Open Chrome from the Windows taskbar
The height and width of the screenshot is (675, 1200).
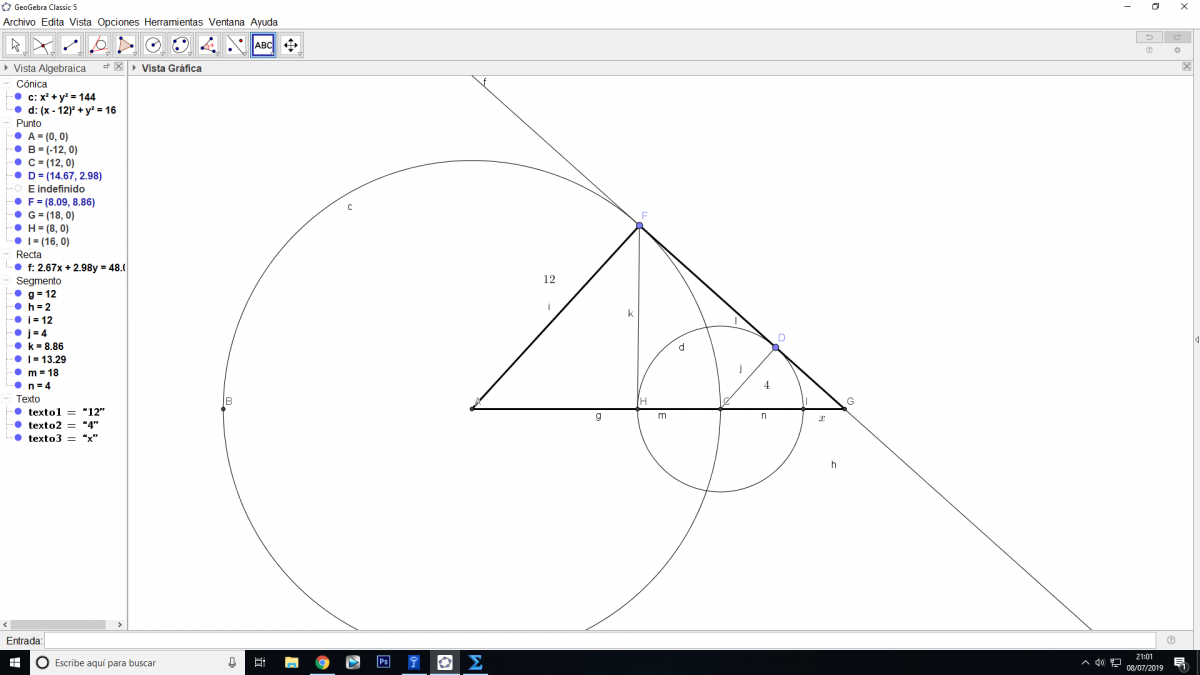point(322,662)
